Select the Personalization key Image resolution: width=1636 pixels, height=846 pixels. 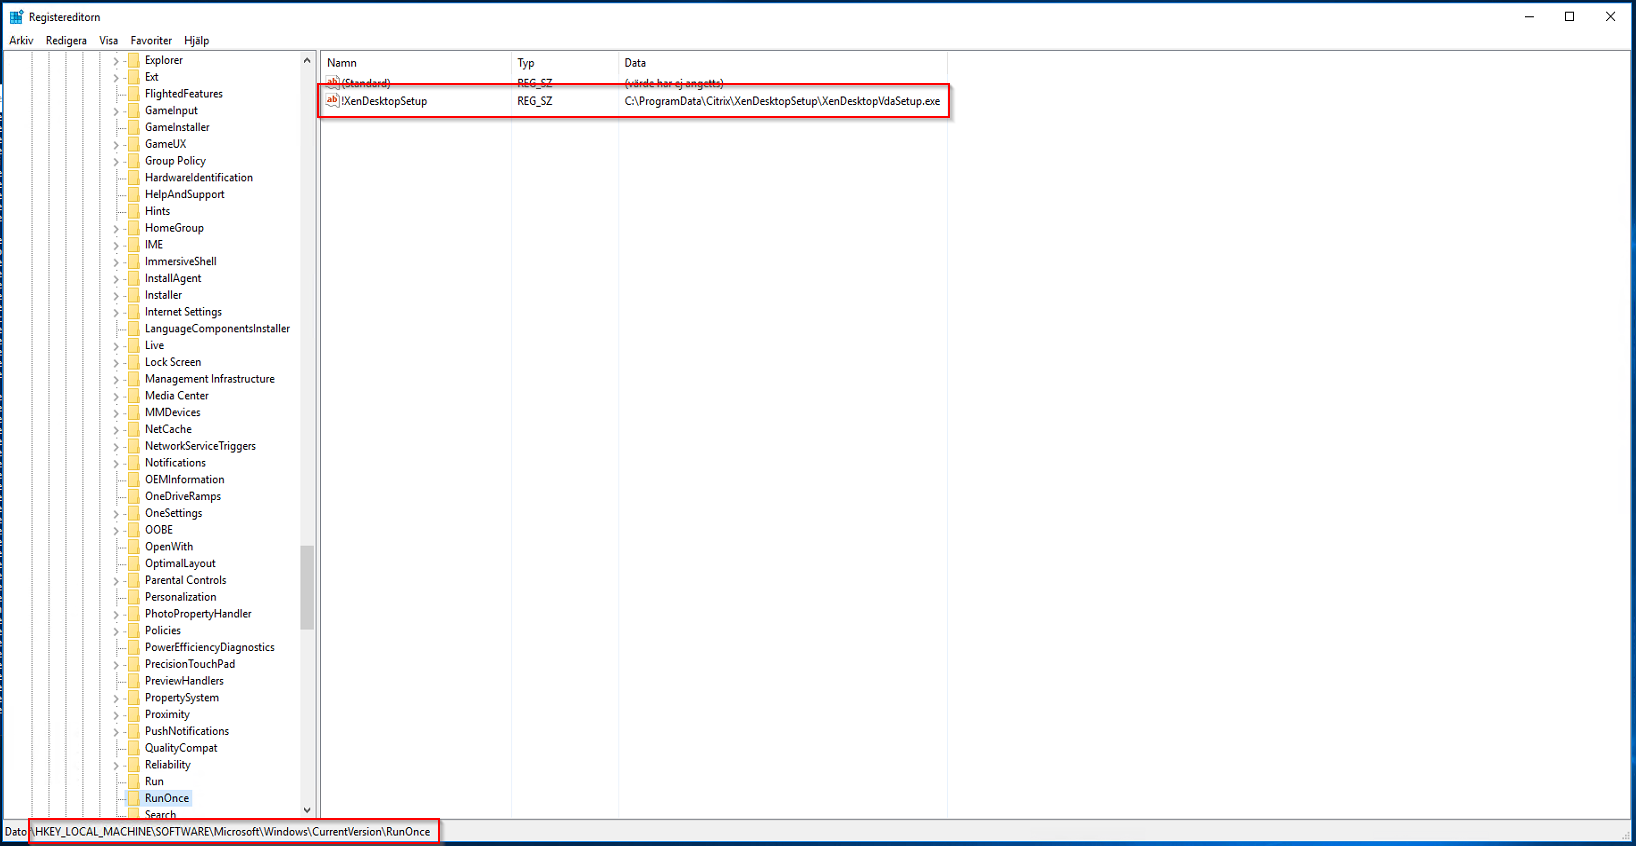point(180,597)
